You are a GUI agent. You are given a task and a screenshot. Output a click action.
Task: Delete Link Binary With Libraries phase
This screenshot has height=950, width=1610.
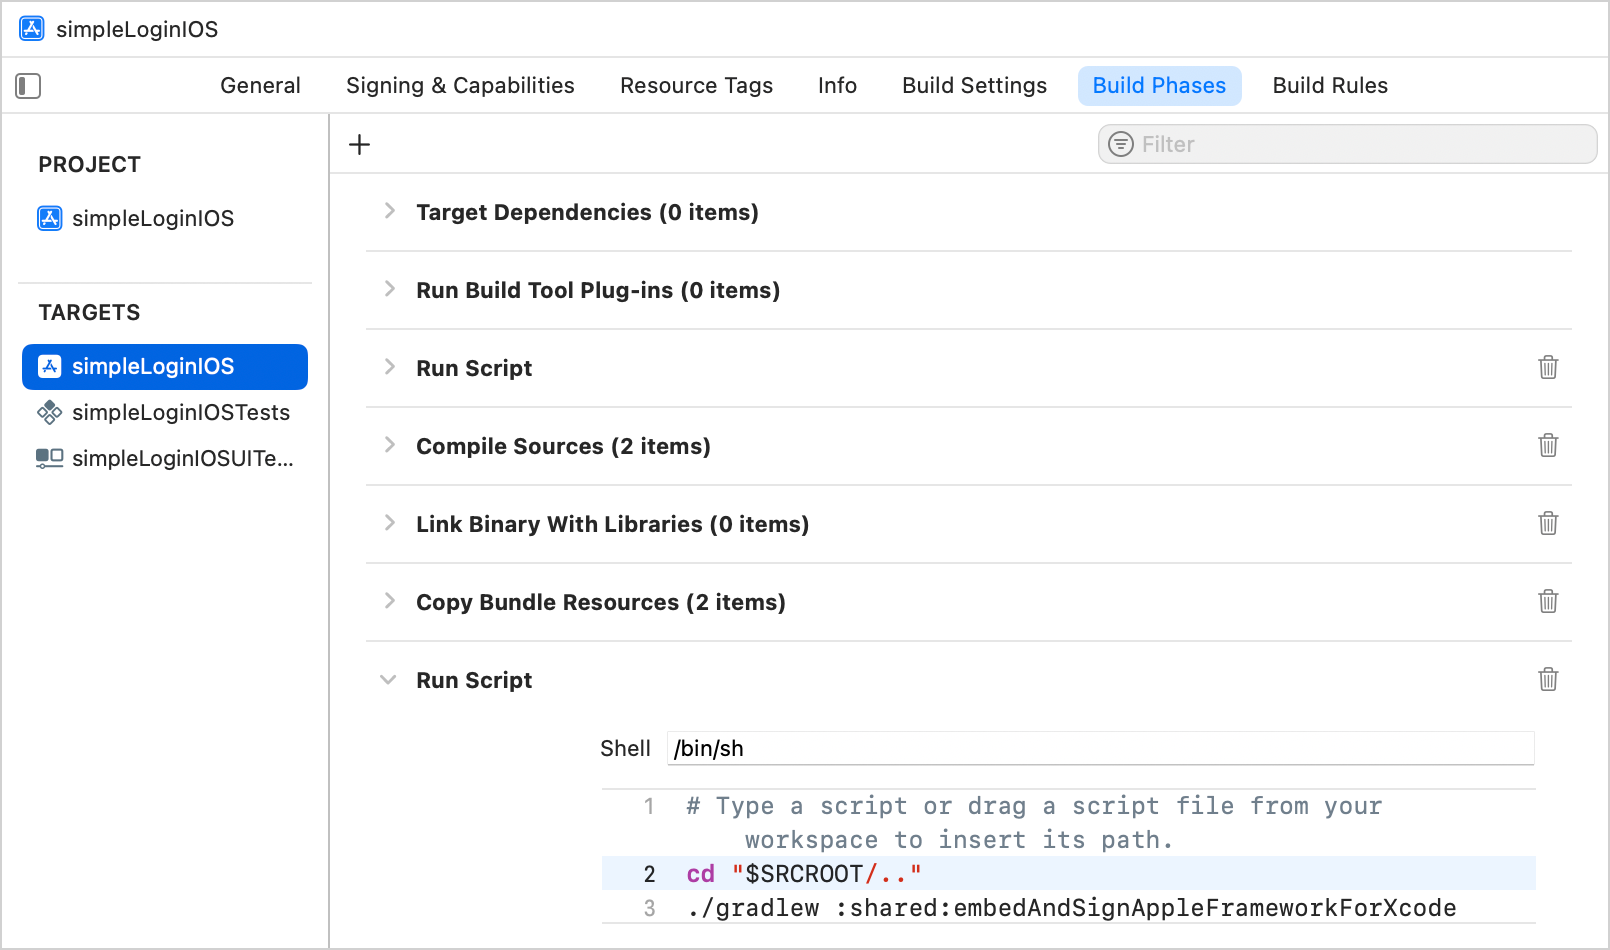pyautogui.click(x=1548, y=523)
